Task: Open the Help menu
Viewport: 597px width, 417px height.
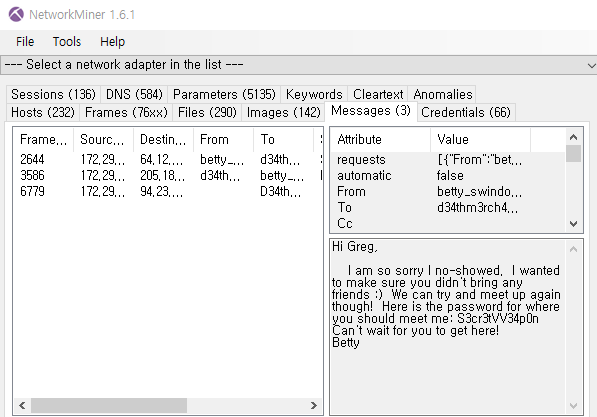Action: tap(112, 42)
